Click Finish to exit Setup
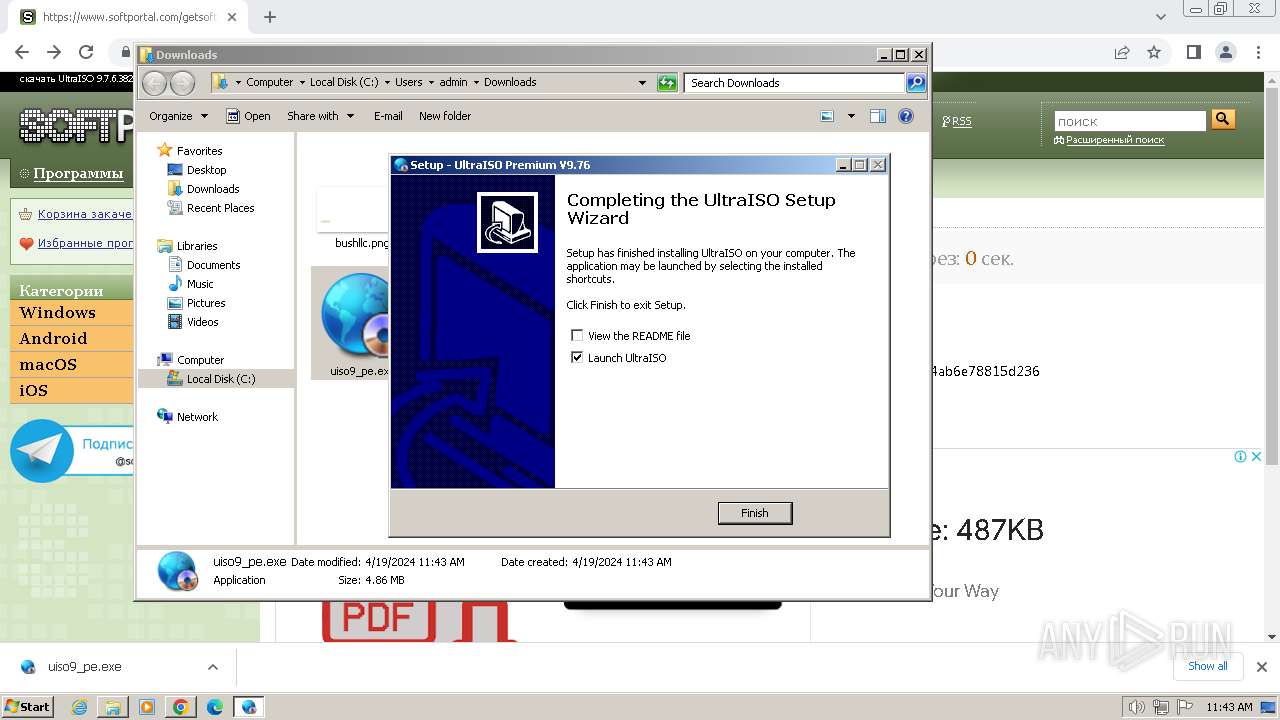The height and width of the screenshot is (720, 1280). tap(755, 513)
